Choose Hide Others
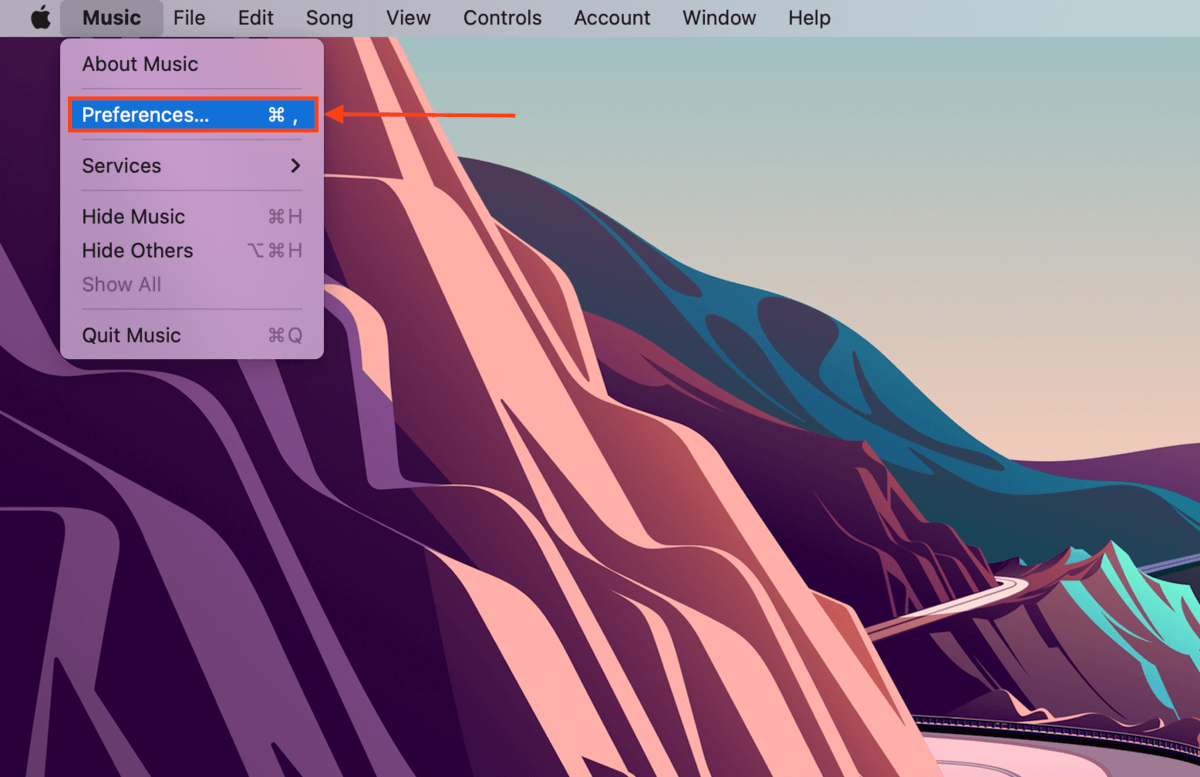The image size is (1200, 777). [192, 251]
